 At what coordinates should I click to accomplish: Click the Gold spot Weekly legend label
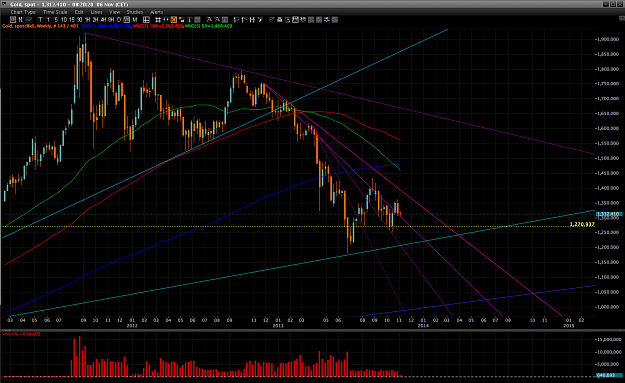coord(41,26)
